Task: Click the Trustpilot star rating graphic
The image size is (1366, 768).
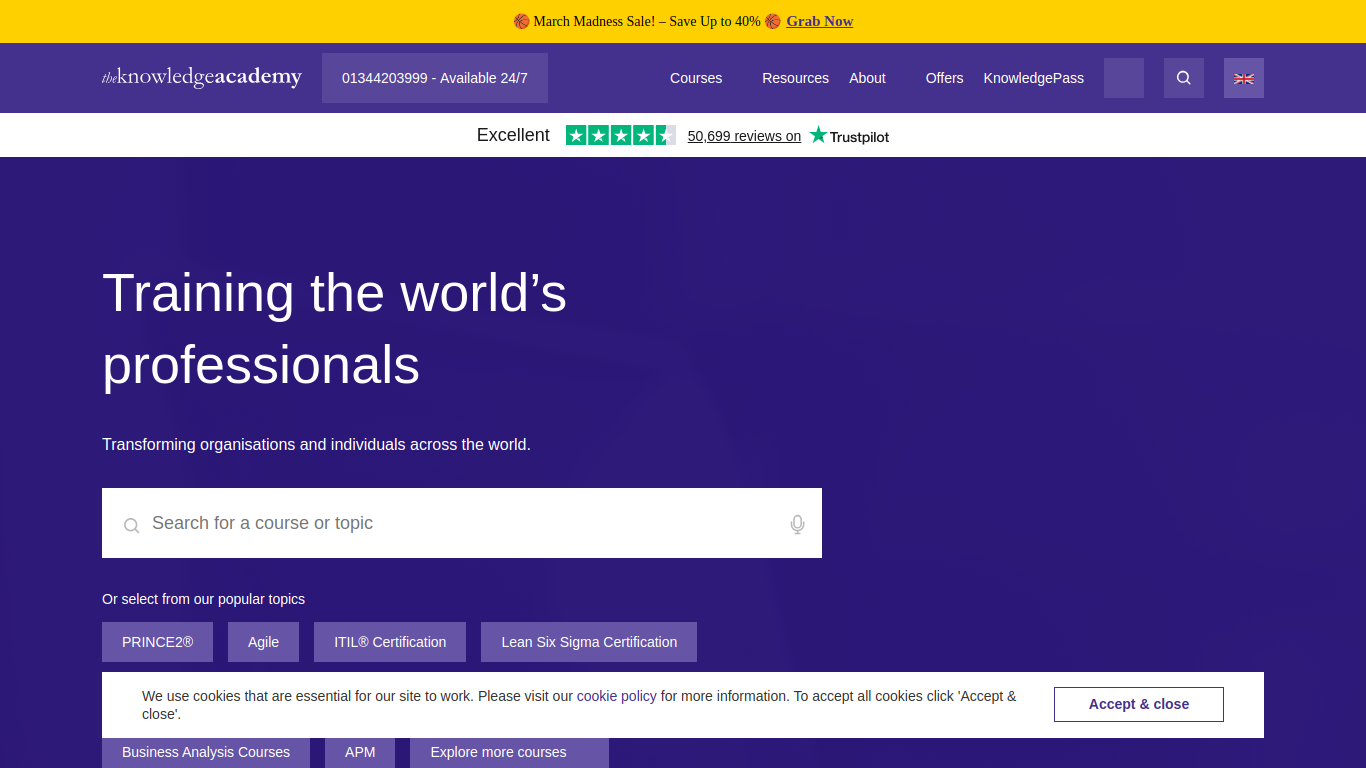Action: tap(621, 135)
